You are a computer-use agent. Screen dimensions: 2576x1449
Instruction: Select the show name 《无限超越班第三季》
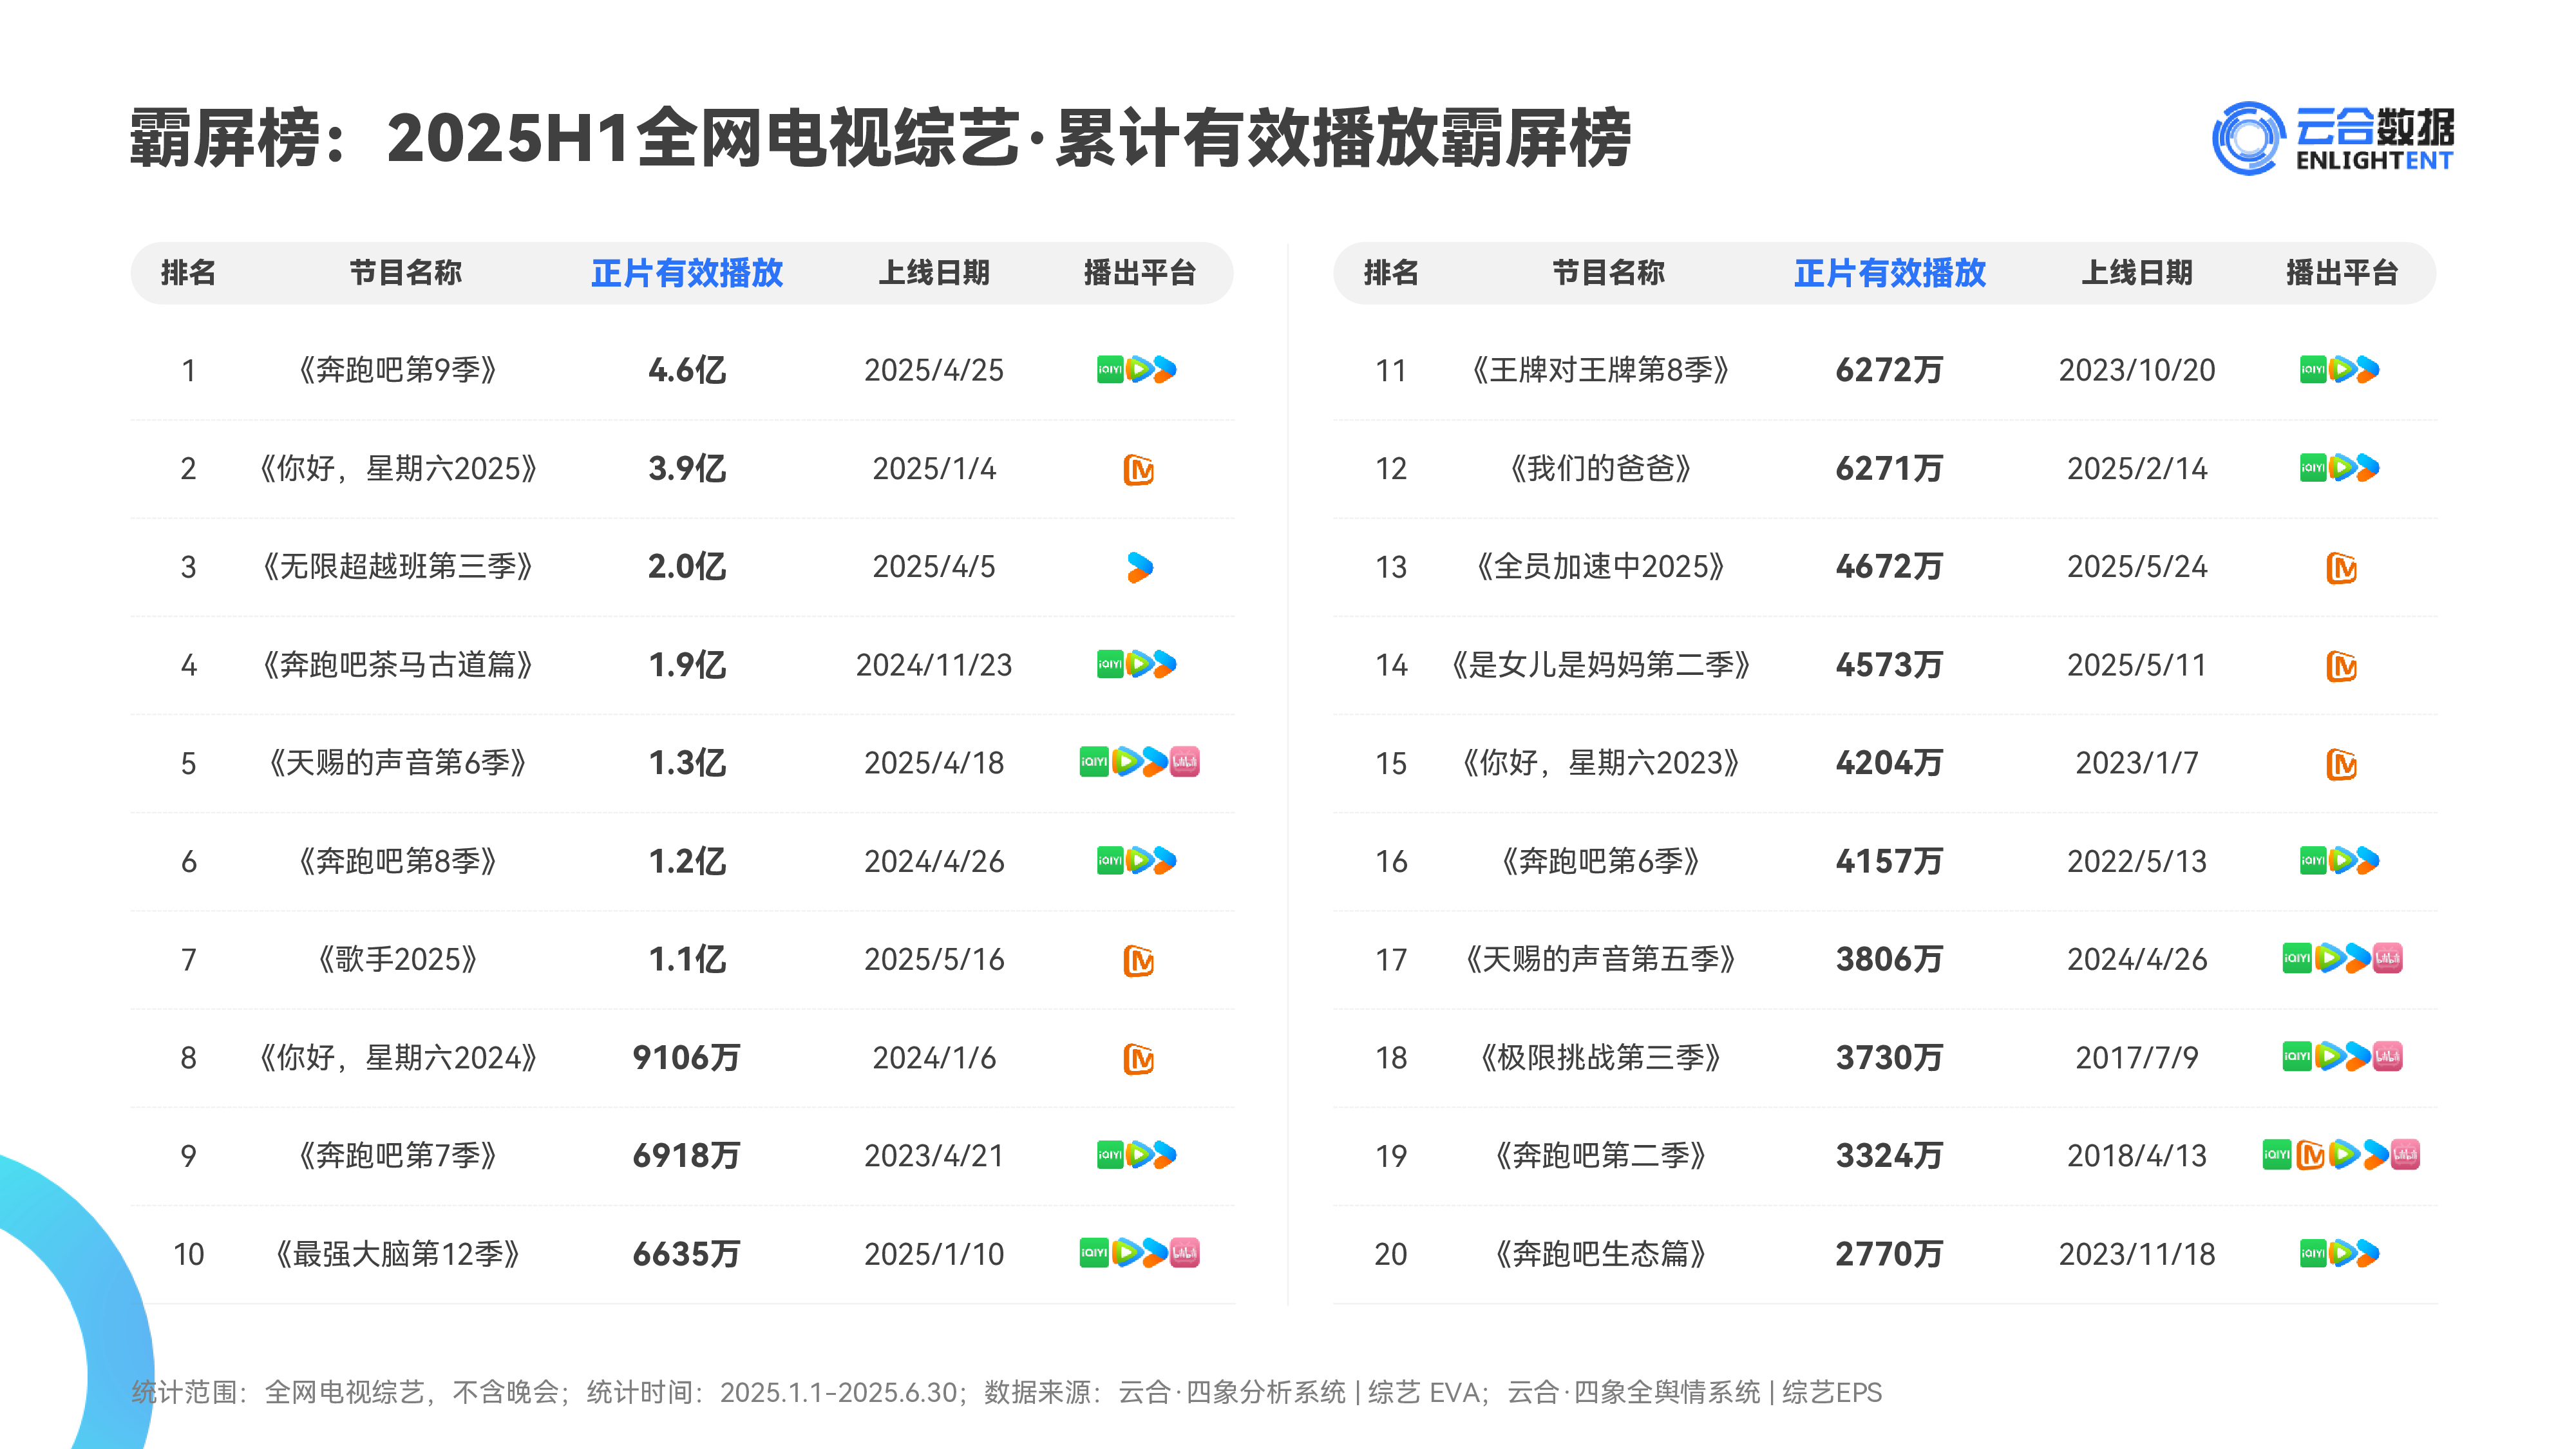click(398, 567)
